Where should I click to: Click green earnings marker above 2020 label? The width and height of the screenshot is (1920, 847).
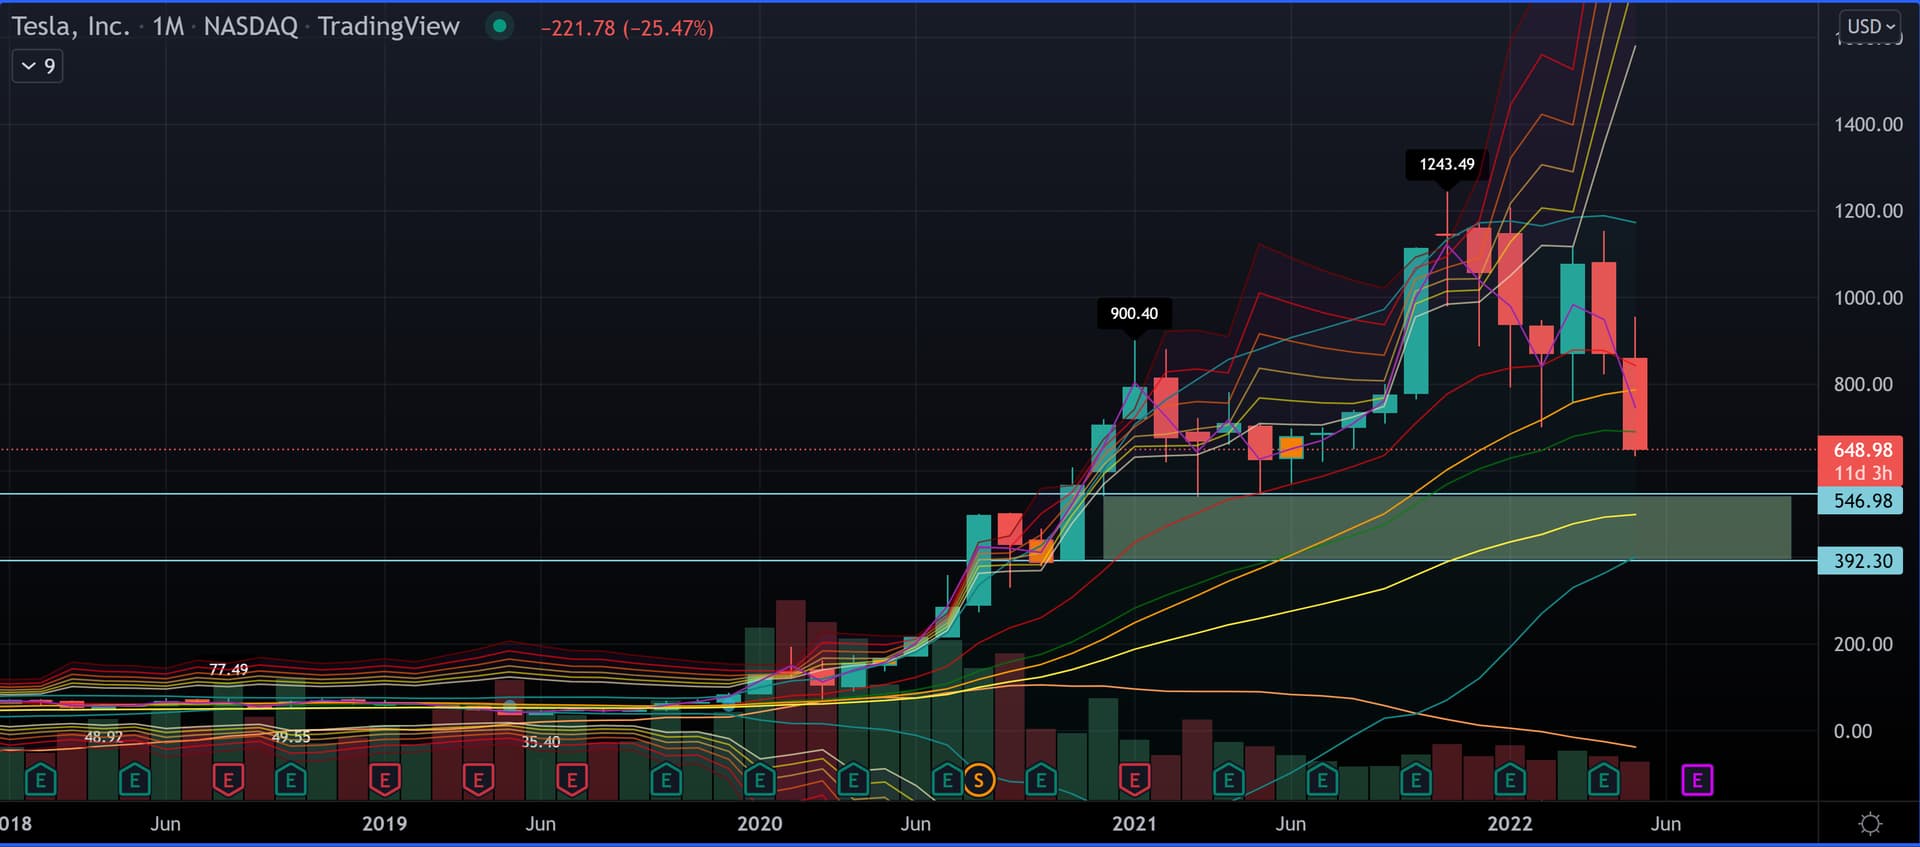(759, 779)
